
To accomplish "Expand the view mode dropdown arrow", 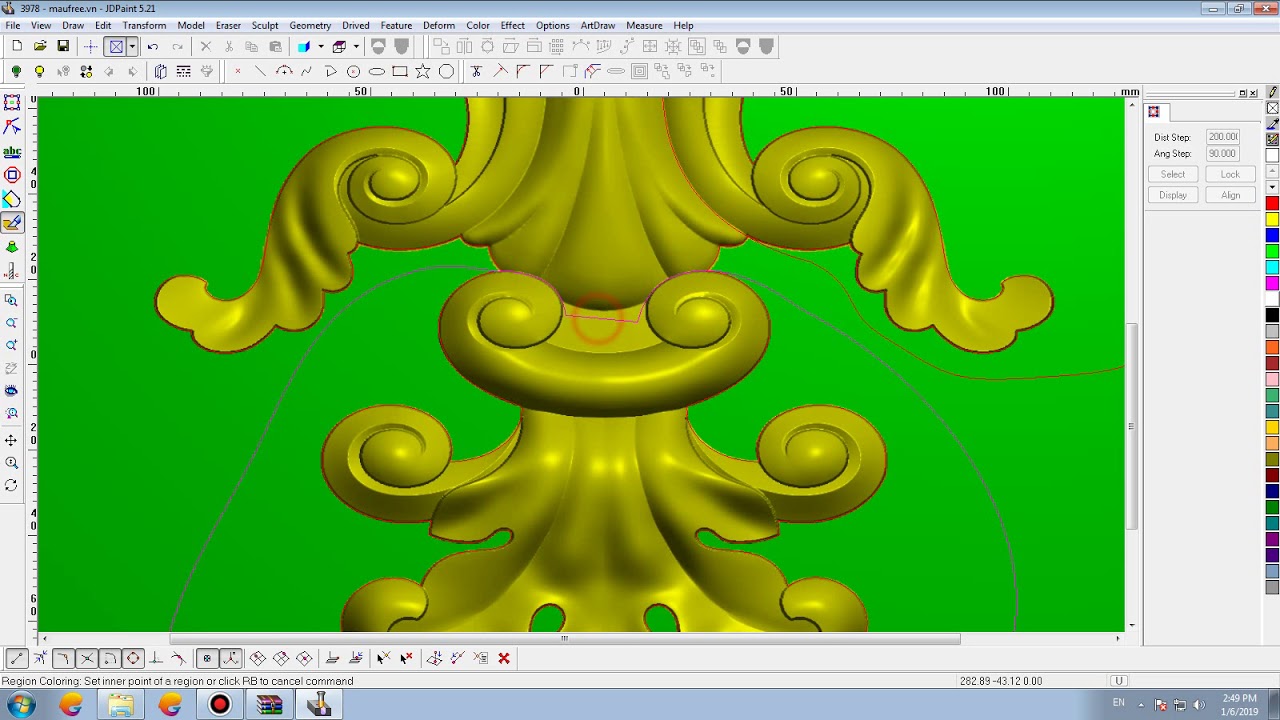I will pyautogui.click(x=132, y=46).
